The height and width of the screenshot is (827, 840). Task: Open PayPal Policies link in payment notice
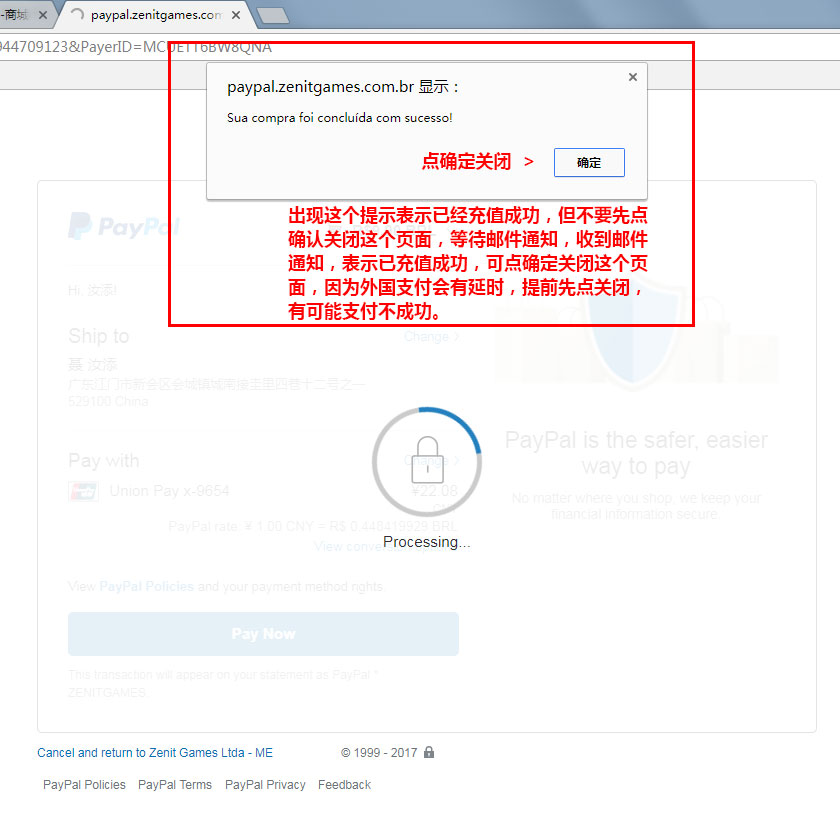pos(146,587)
